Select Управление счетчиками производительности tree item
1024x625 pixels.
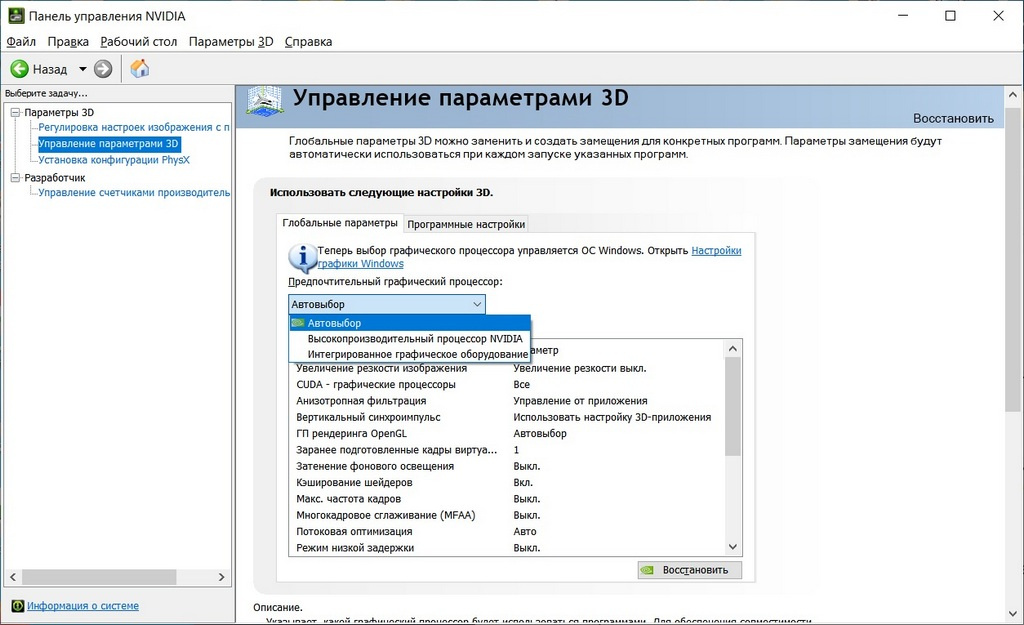coord(134,193)
